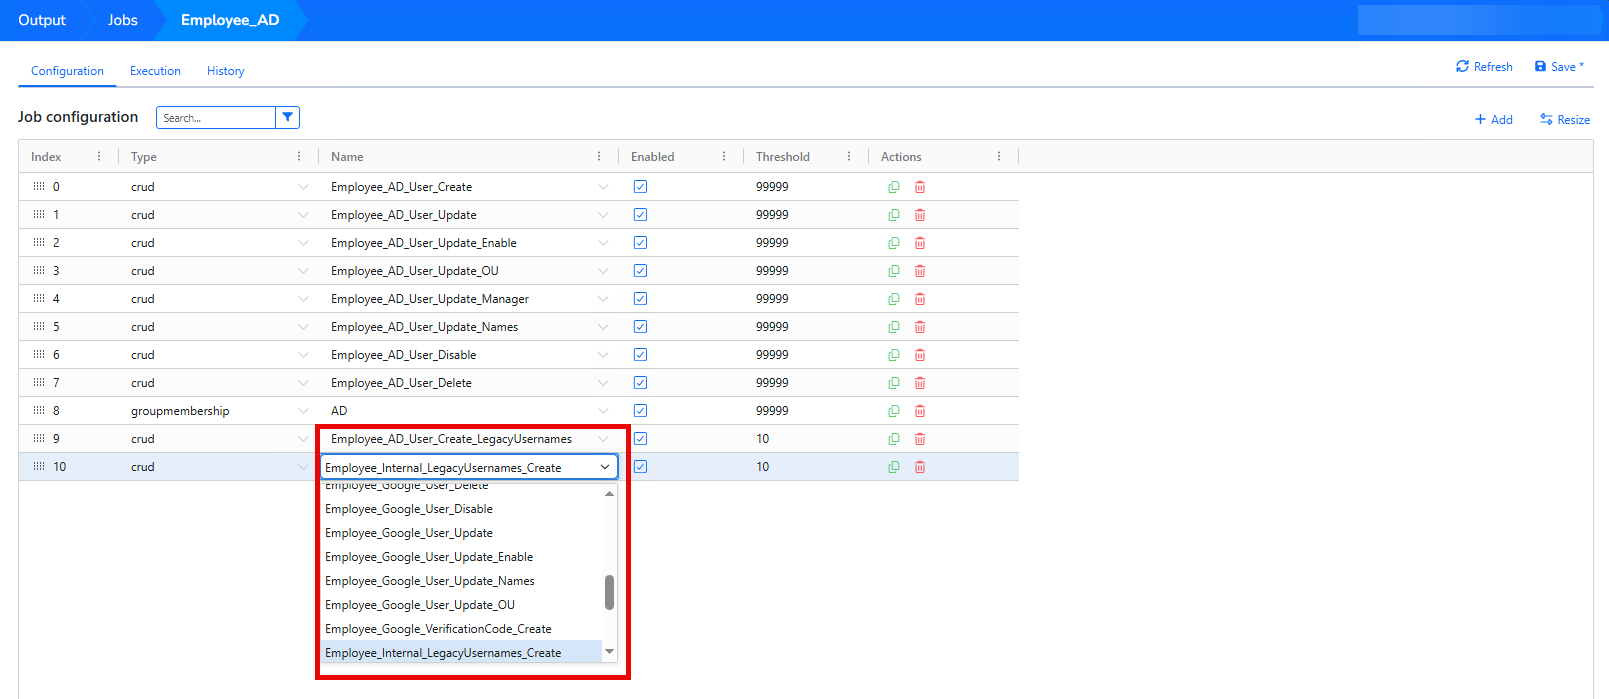Viewport: 1609px width, 699px height.
Task: Expand Name dropdown for Employee_AD_User_Create
Action: click(603, 187)
